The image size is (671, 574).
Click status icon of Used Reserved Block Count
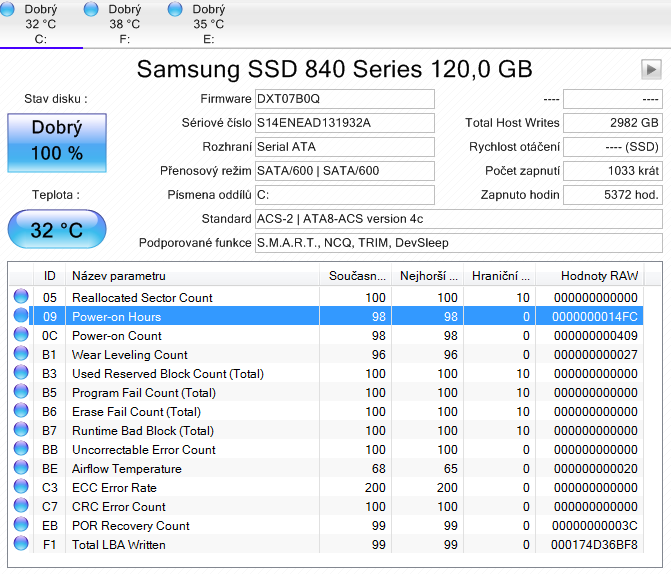pos(21,372)
